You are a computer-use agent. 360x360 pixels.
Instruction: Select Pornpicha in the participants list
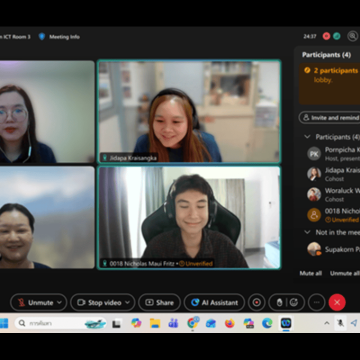pyautogui.click(x=332, y=154)
